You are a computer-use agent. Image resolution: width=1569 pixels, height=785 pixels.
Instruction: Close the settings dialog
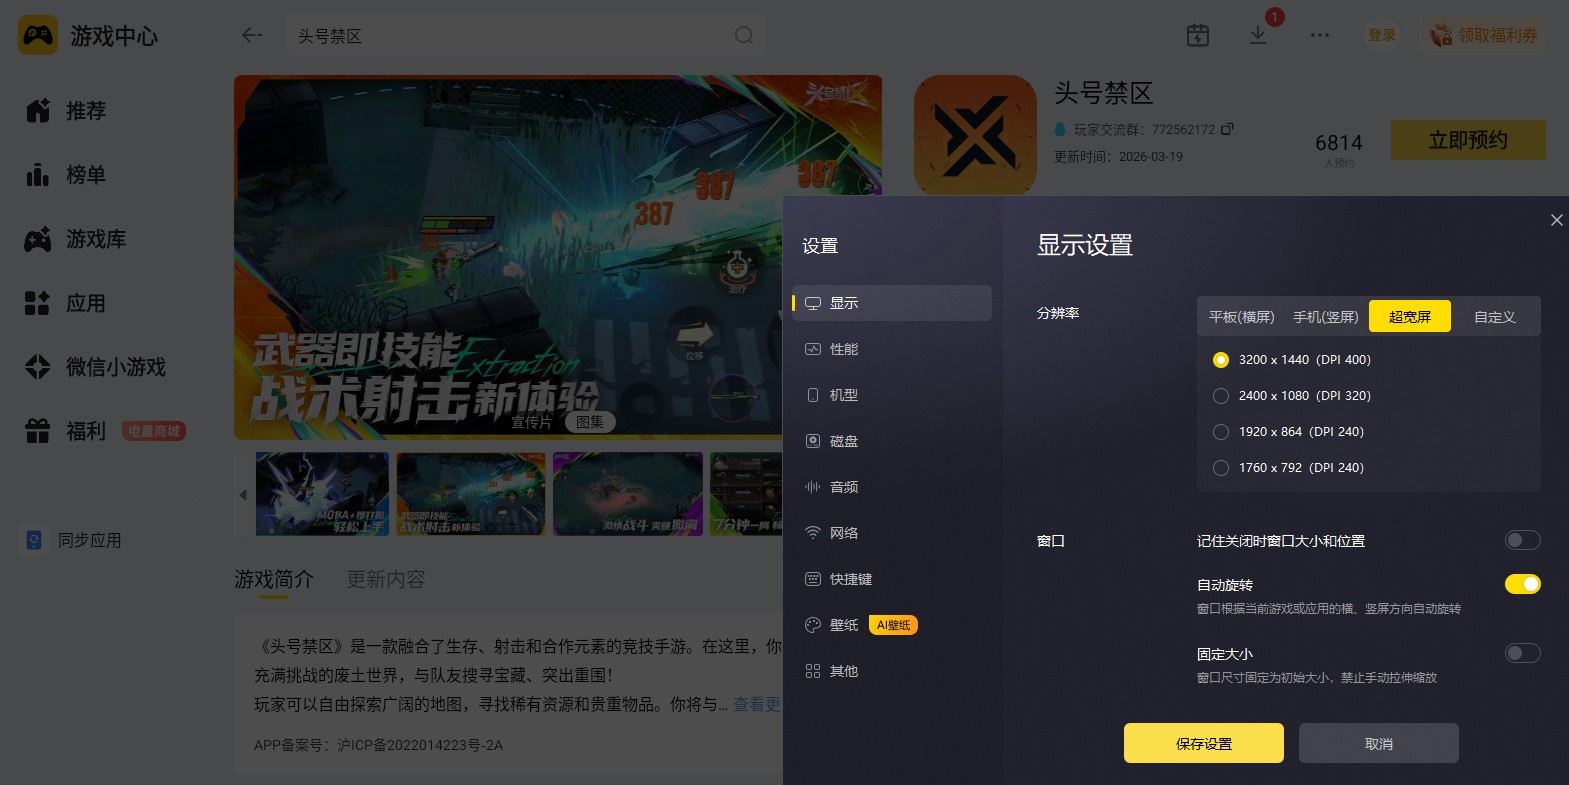[x=1556, y=220]
